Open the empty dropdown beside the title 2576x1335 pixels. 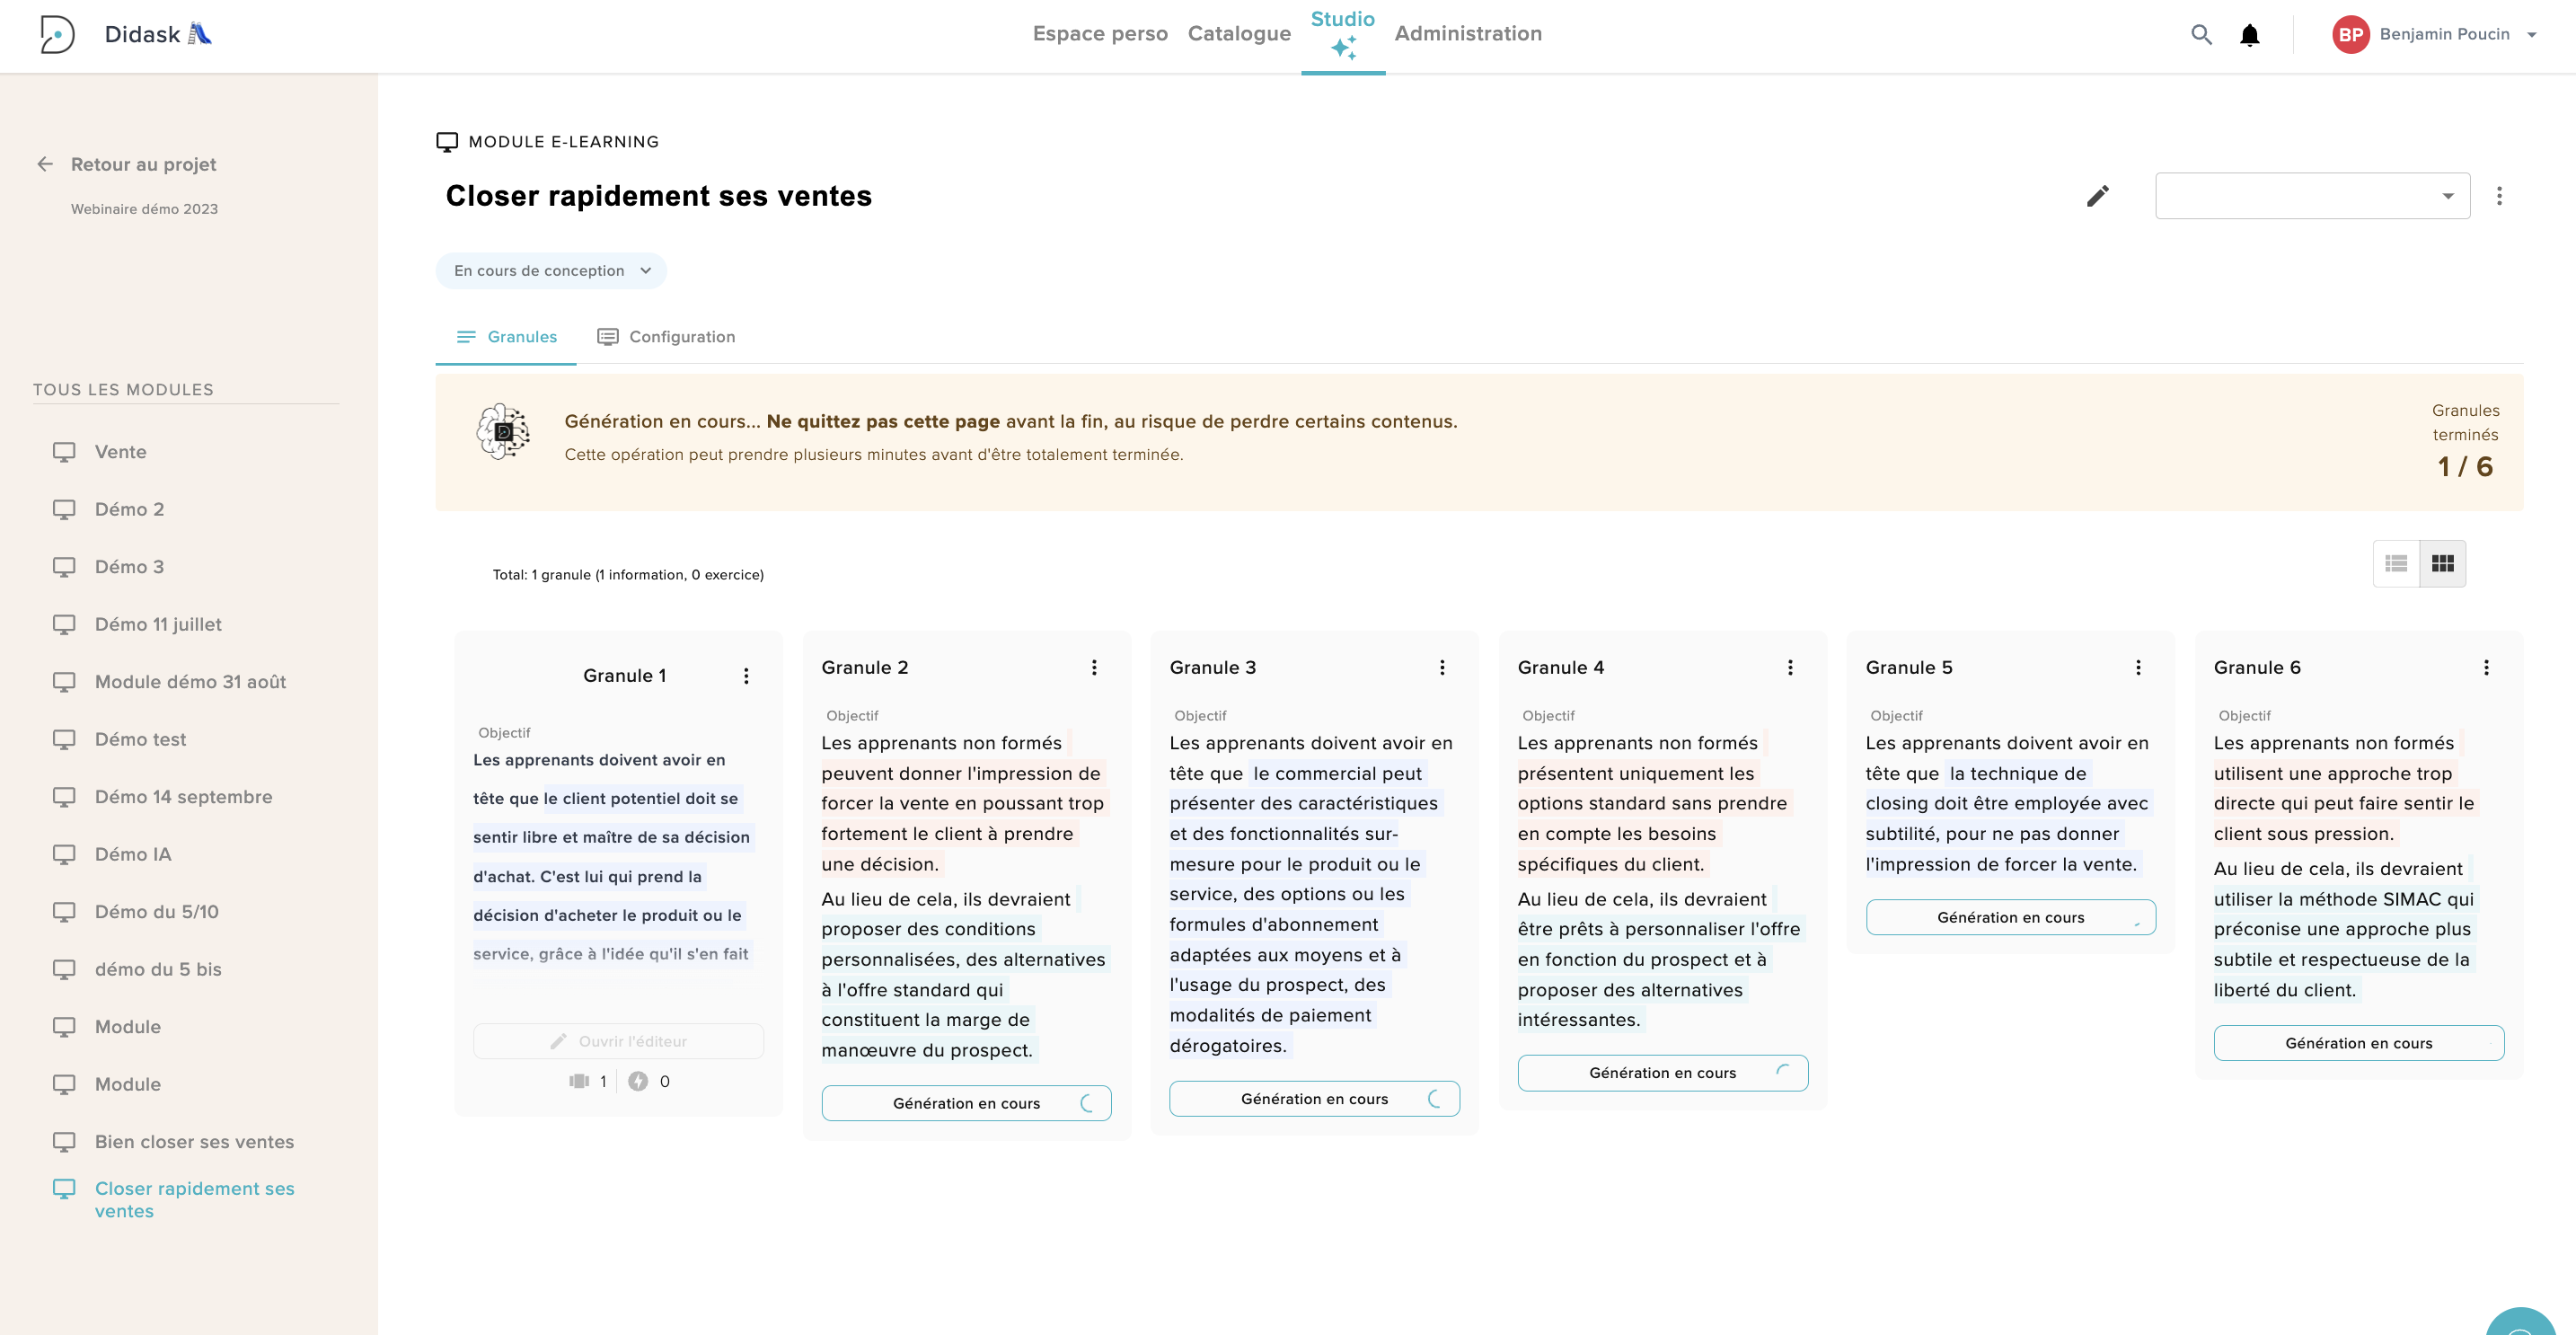2312,196
